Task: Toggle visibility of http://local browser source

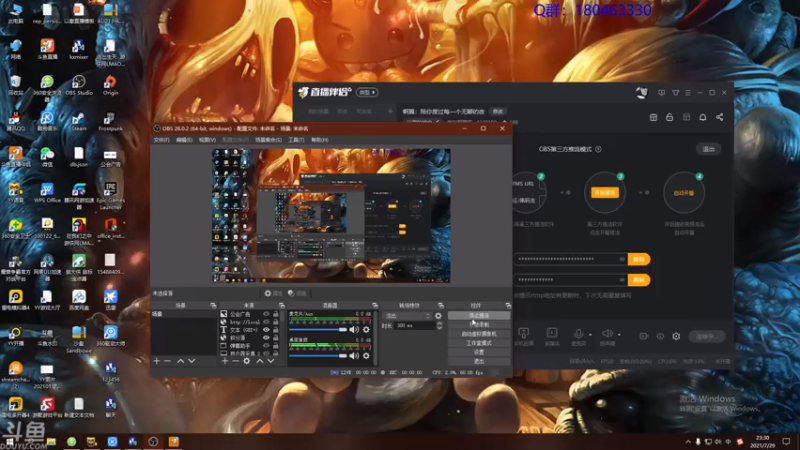Action: 266,322
